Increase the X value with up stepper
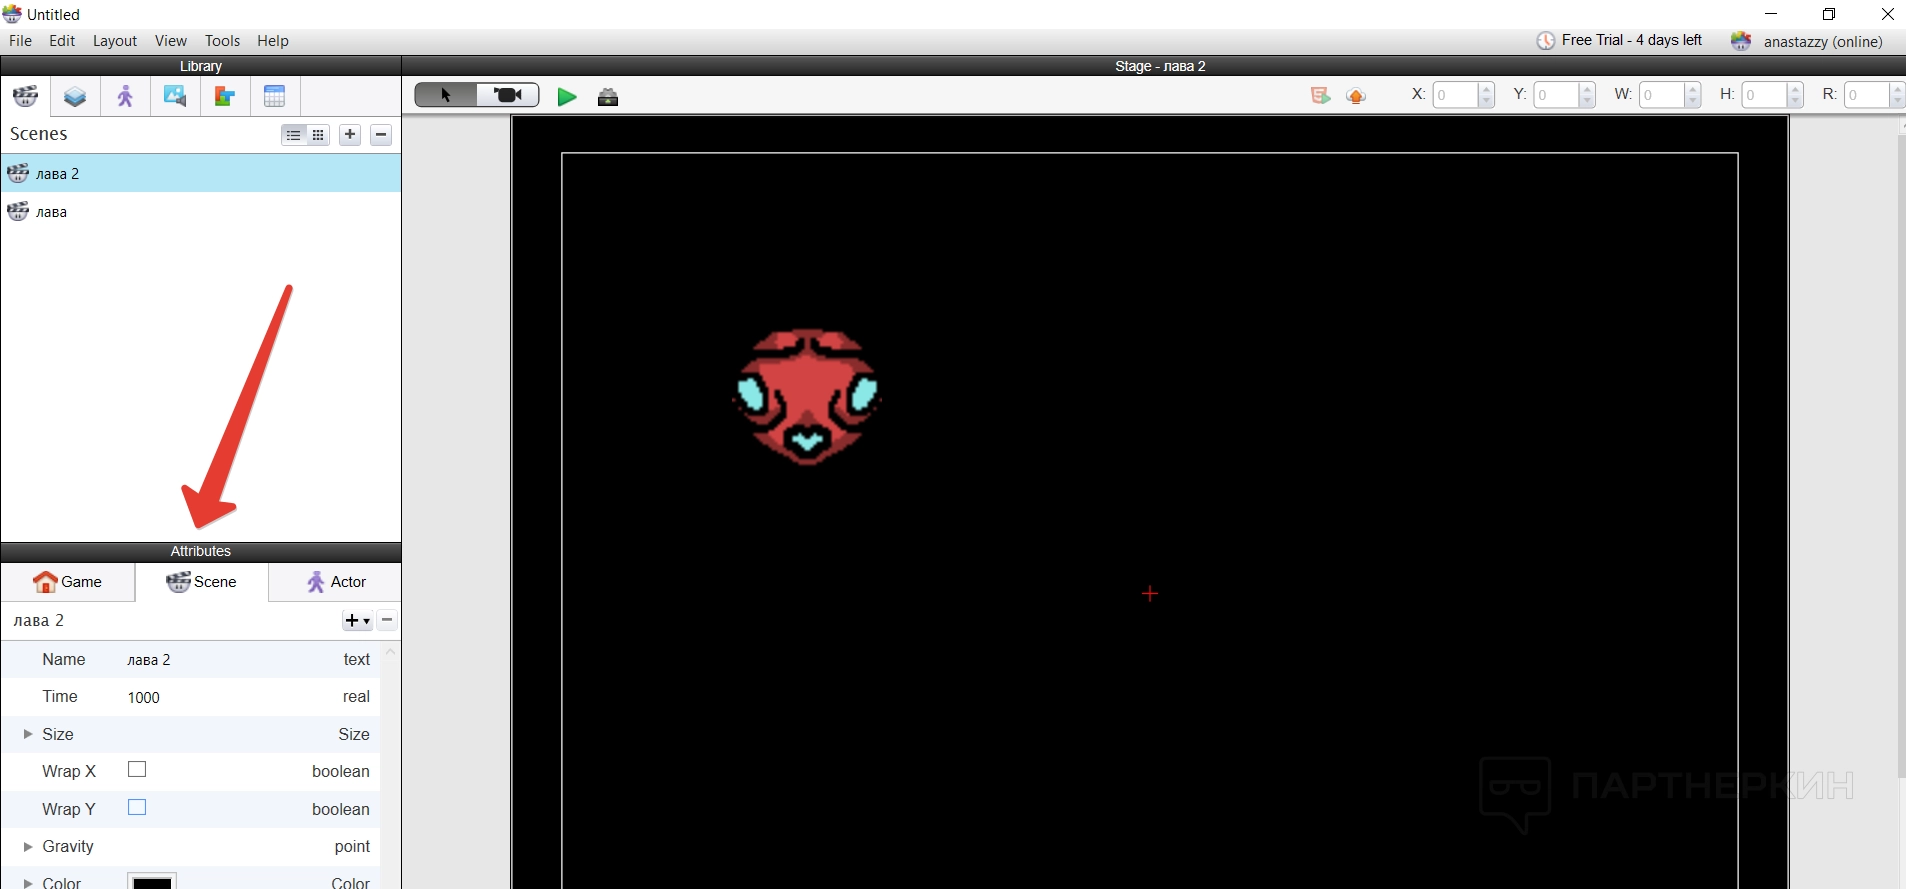1906x889 pixels. point(1487,89)
